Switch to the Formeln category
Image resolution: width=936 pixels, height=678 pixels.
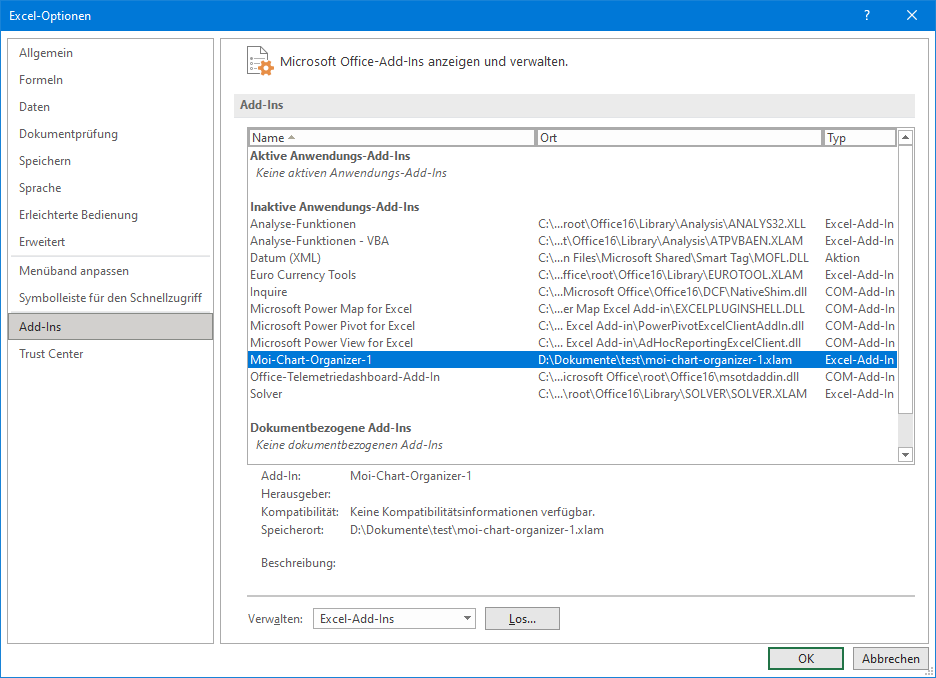tap(110, 79)
